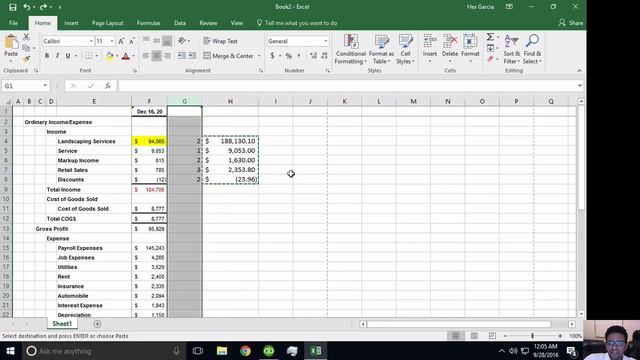Toggle Wrap Text
The width and height of the screenshot is (640, 360).
(220, 41)
